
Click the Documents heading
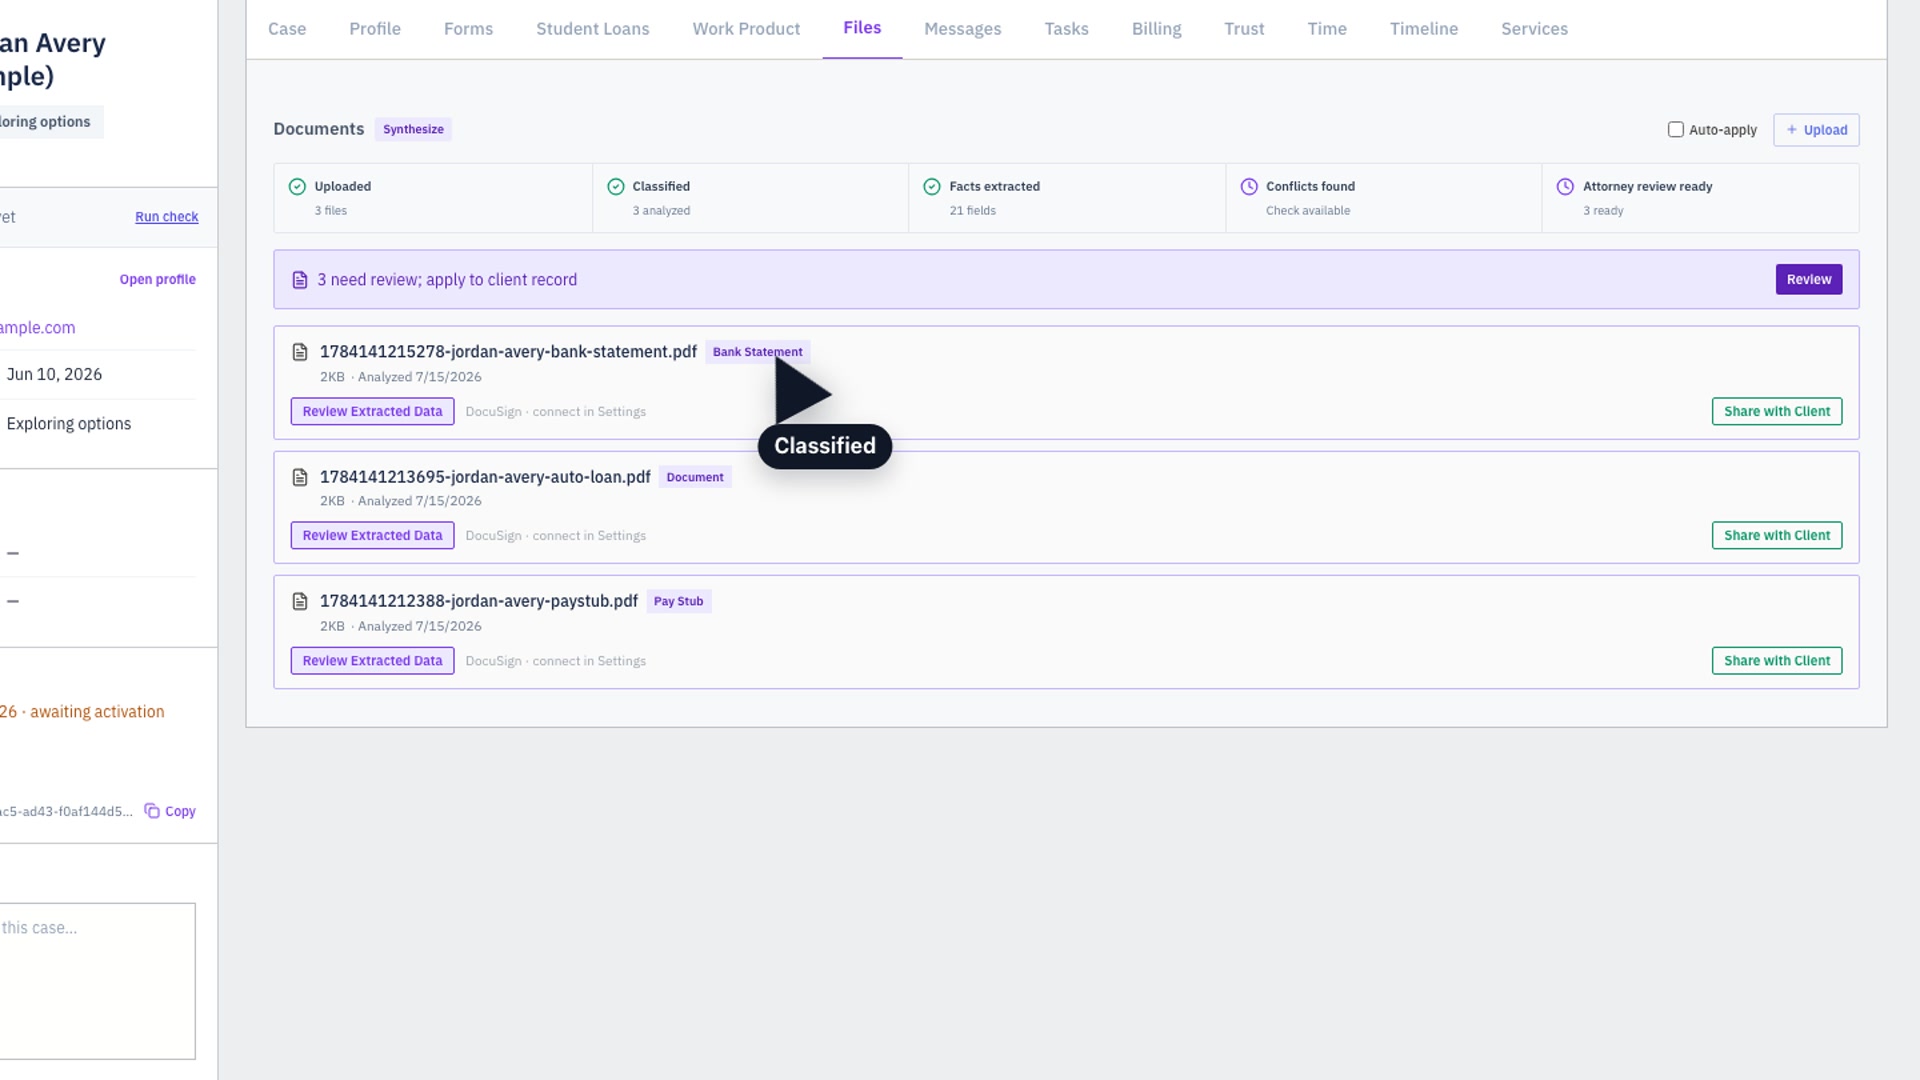pos(319,129)
